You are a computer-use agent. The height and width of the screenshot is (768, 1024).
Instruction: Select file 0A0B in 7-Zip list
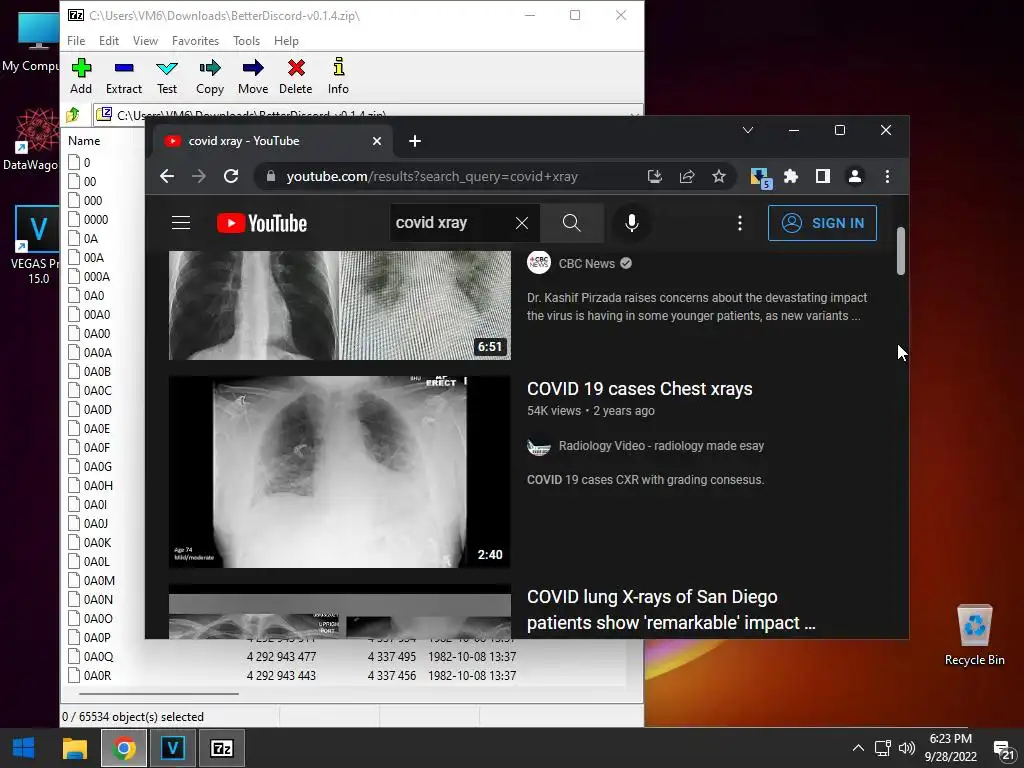(x=97, y=372)
